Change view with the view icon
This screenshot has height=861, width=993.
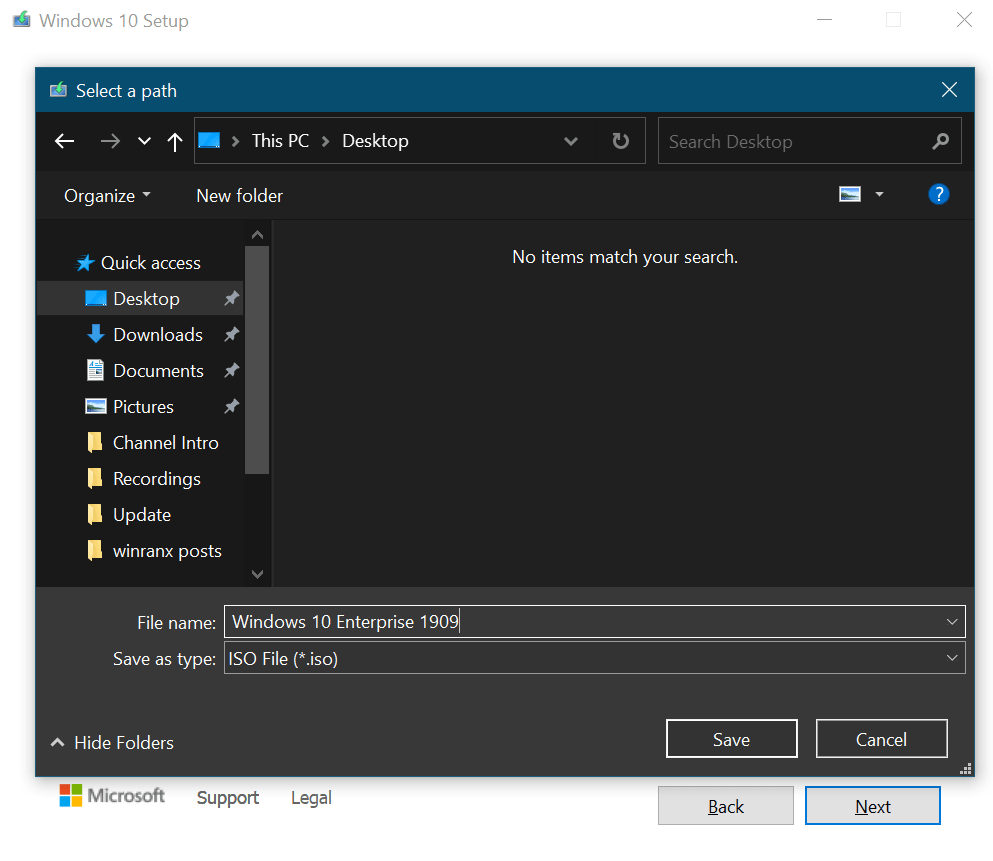pyautogui.click(x=850, y=194)
